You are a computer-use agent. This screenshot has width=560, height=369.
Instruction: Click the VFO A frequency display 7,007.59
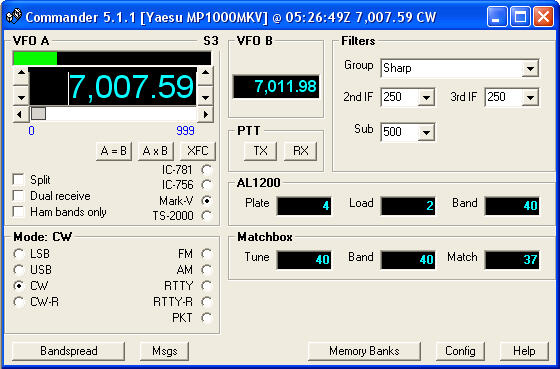[x=112, y=86]
